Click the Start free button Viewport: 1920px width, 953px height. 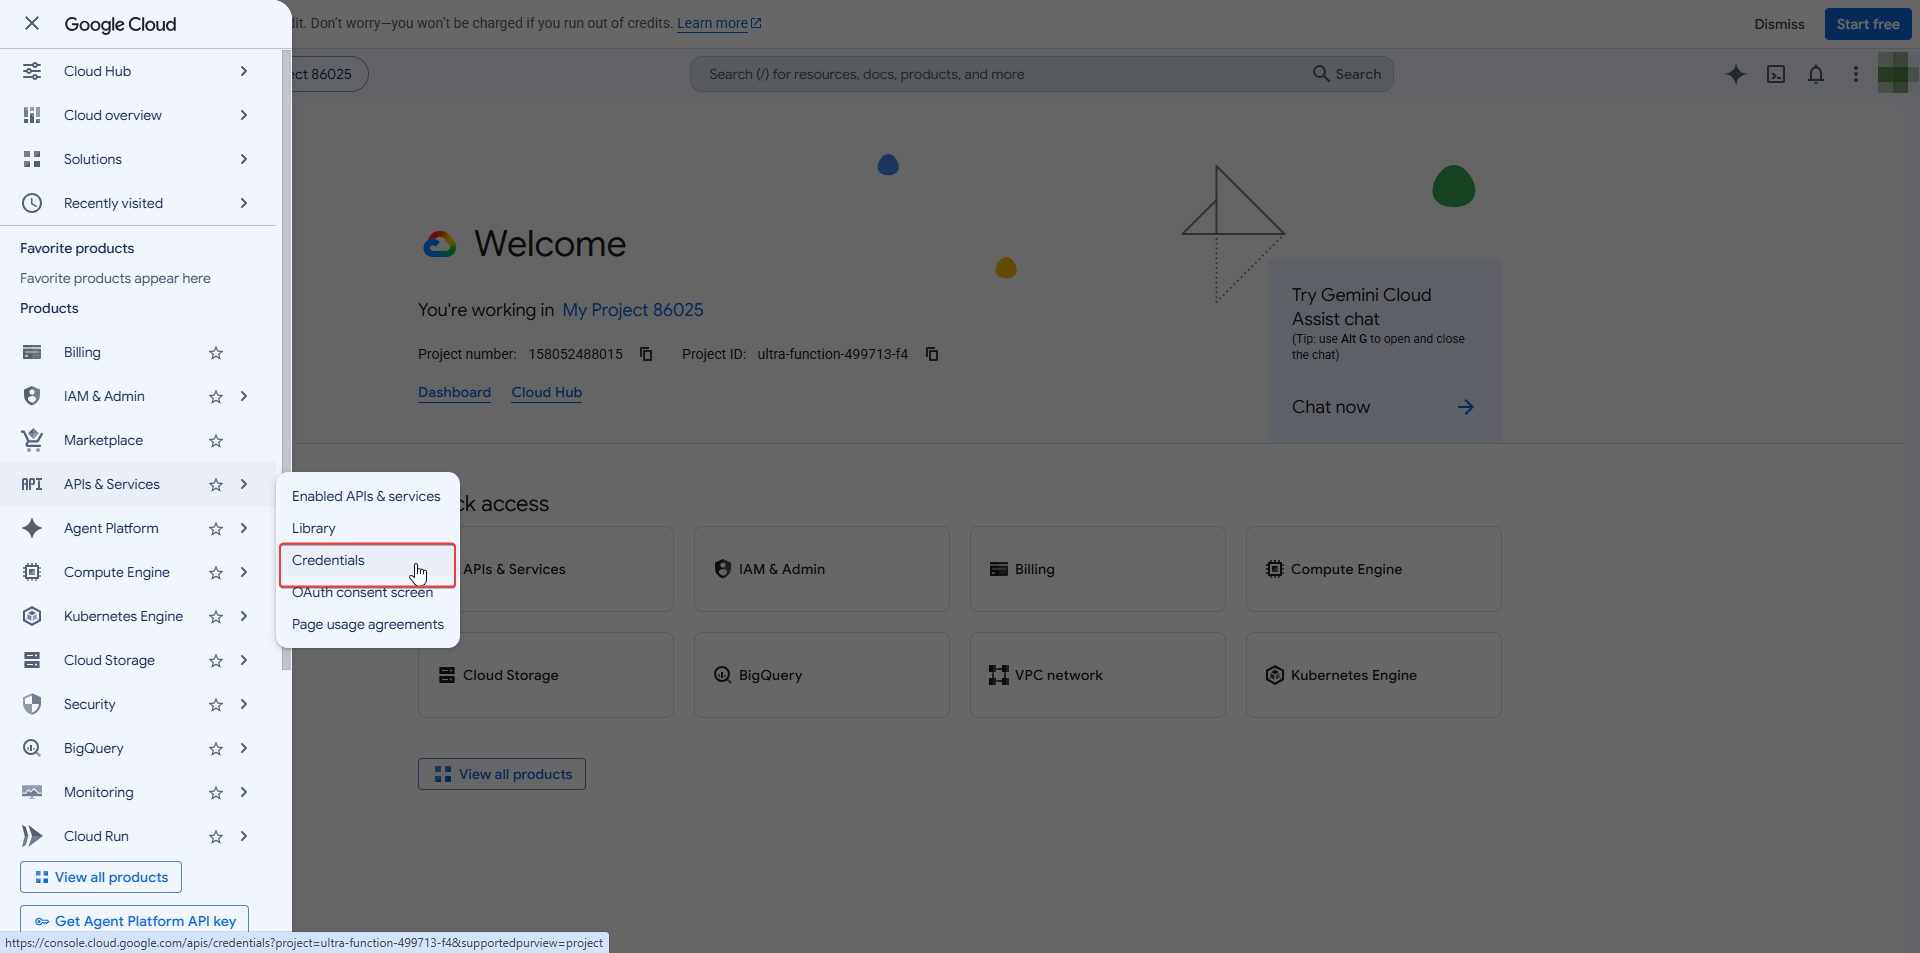click(x=1868, y=24)
